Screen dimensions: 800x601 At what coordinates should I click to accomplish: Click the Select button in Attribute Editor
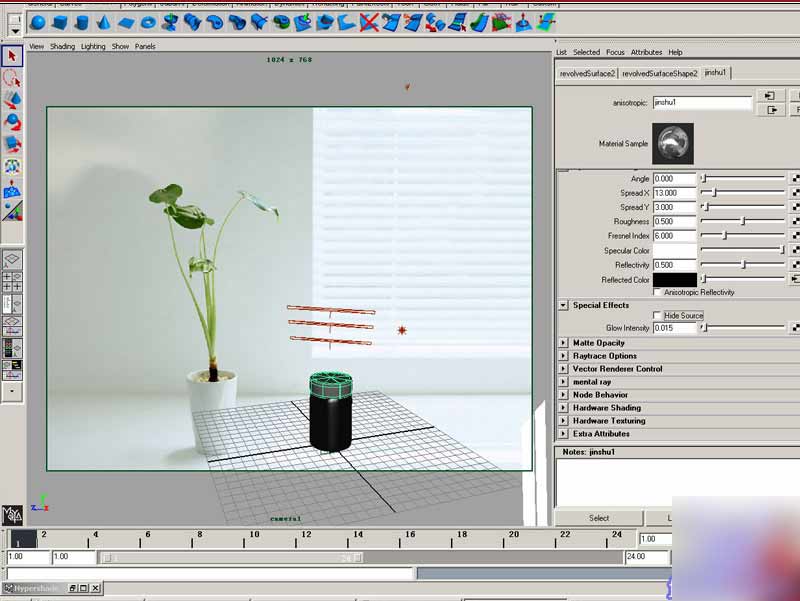[598, 518]
